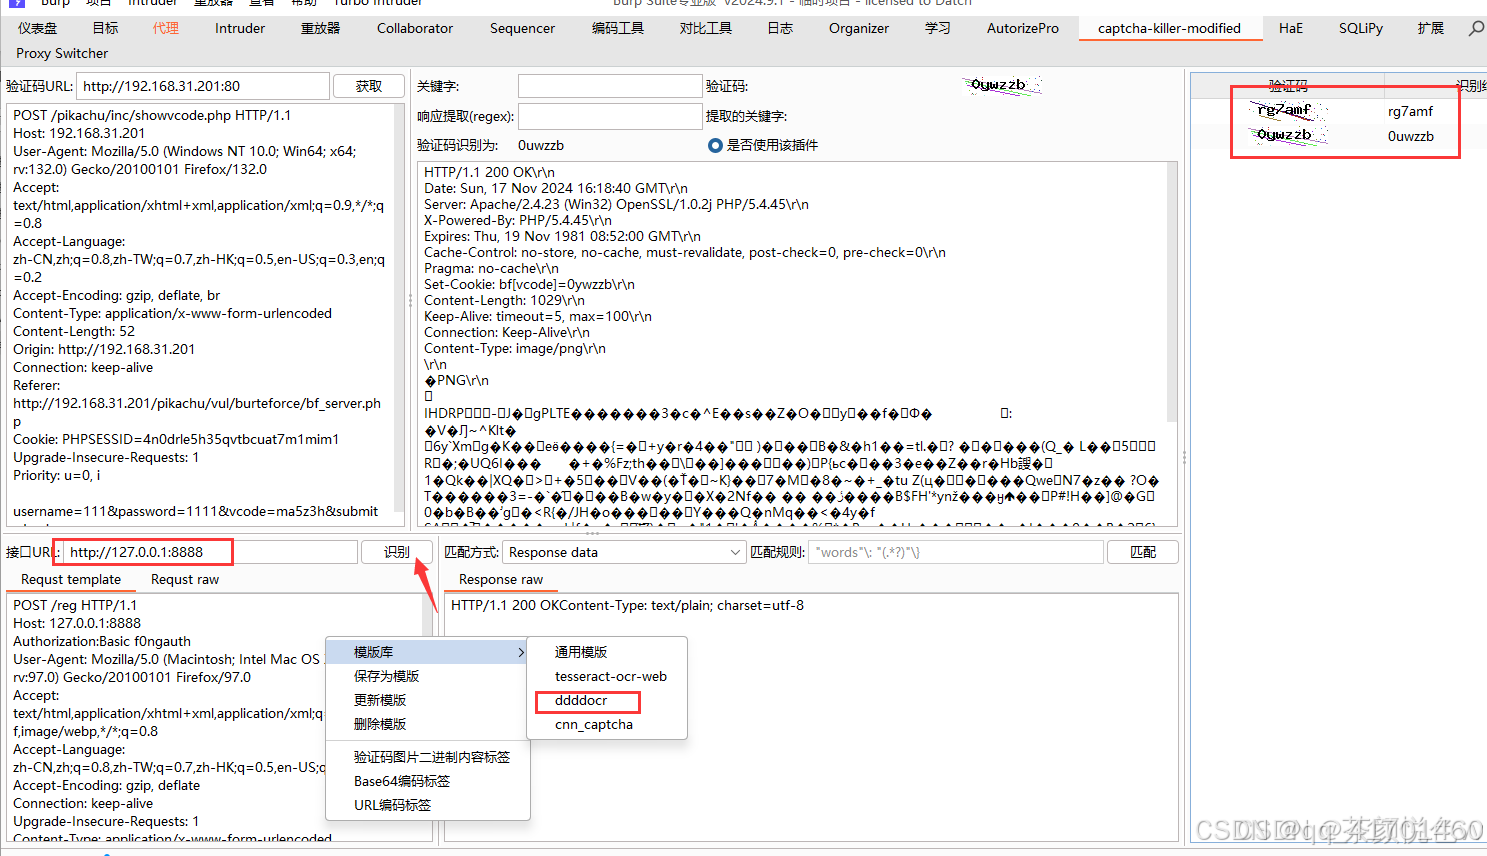The height and width of the screenshot is (856, 1487).
Task: Click the request panel vertical scrollbar
Action: coord(400,308)
